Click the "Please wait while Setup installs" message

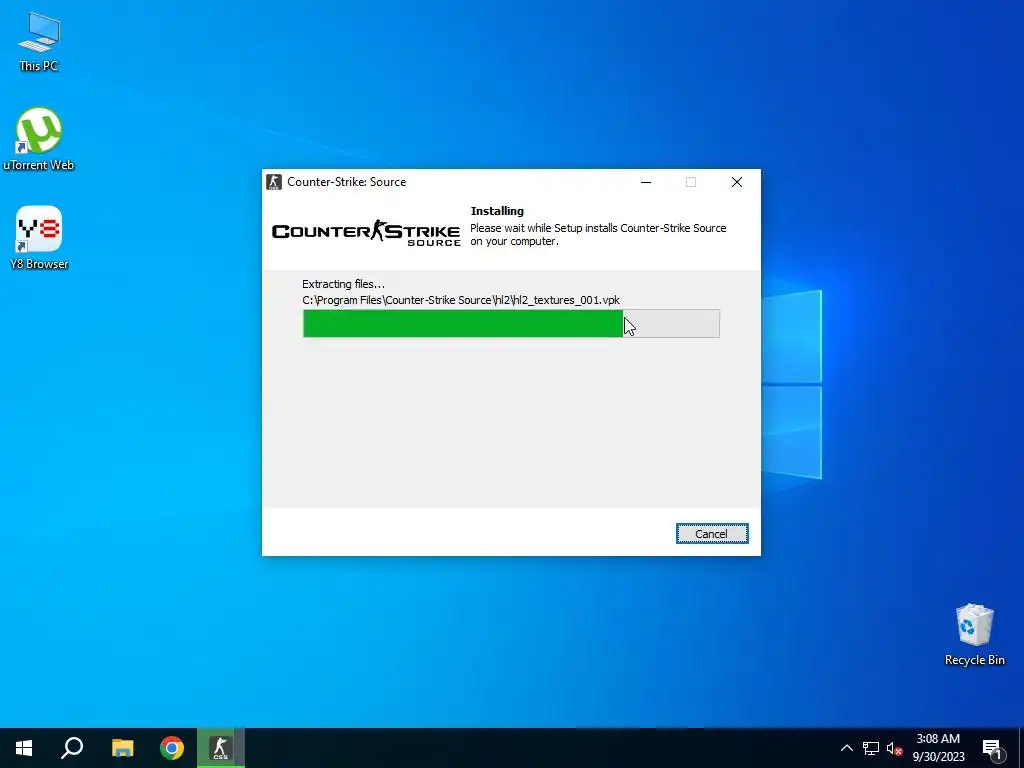pos(598,234)
